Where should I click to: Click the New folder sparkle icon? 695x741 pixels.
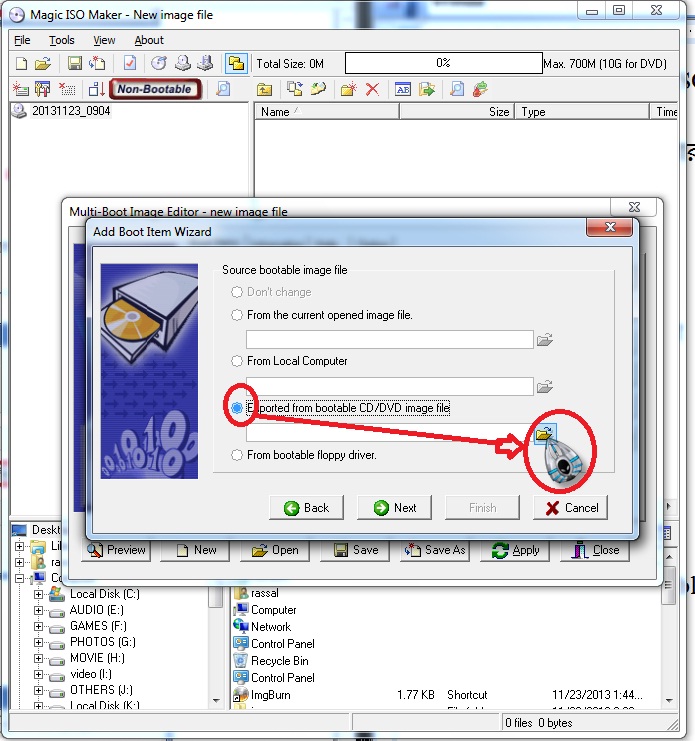[349, 89]
